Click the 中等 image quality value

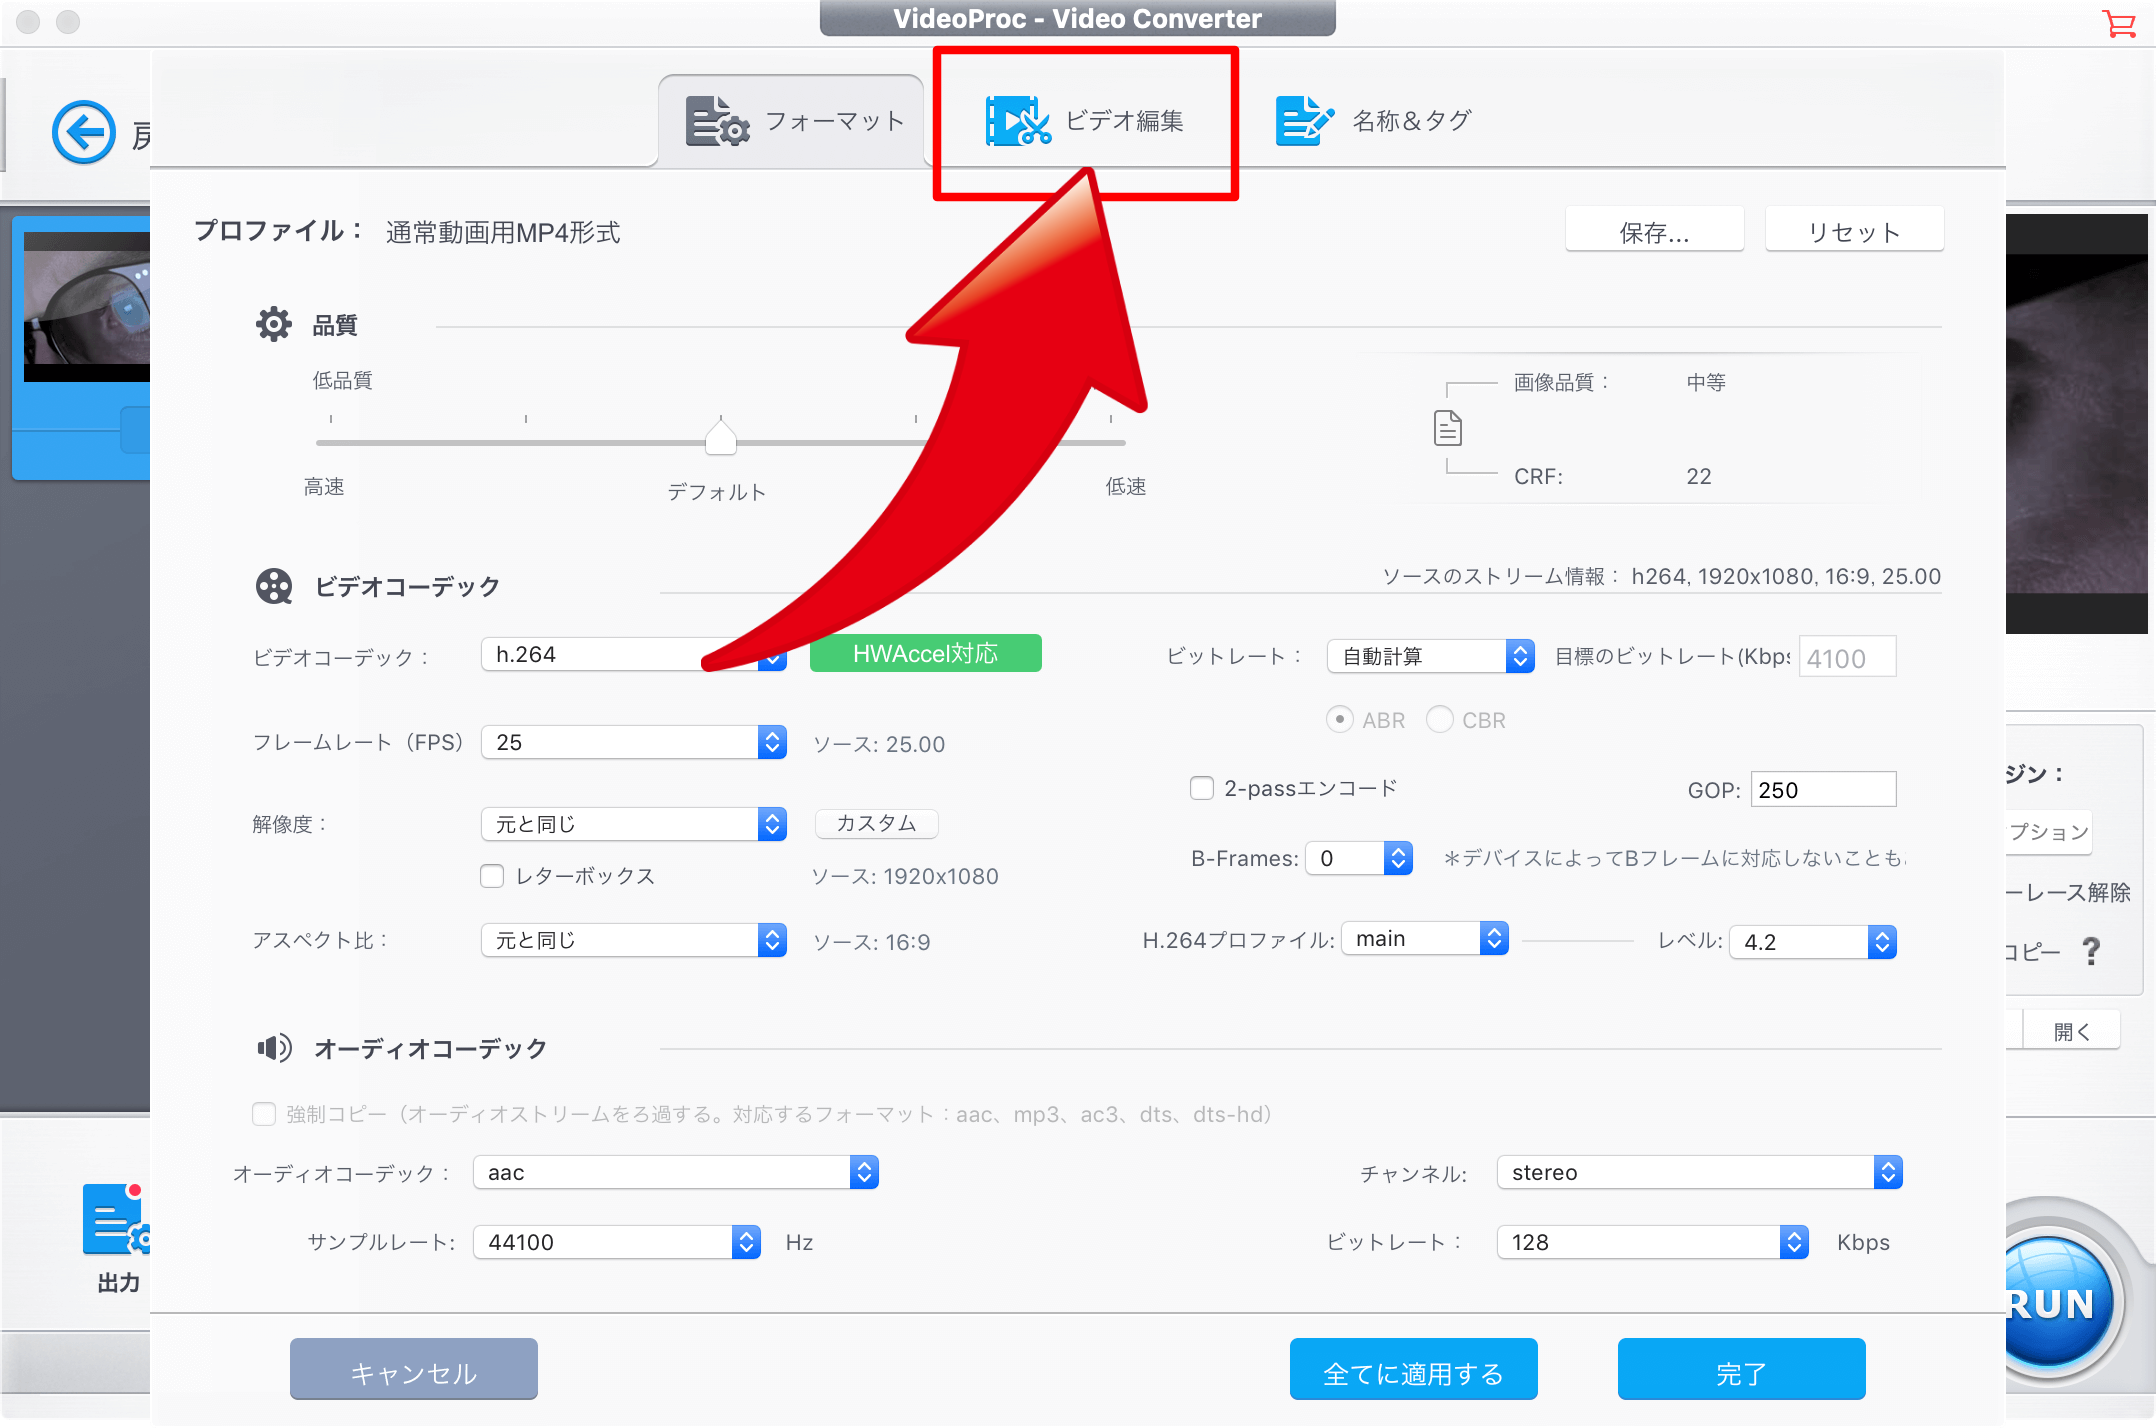pos(1706,382)
